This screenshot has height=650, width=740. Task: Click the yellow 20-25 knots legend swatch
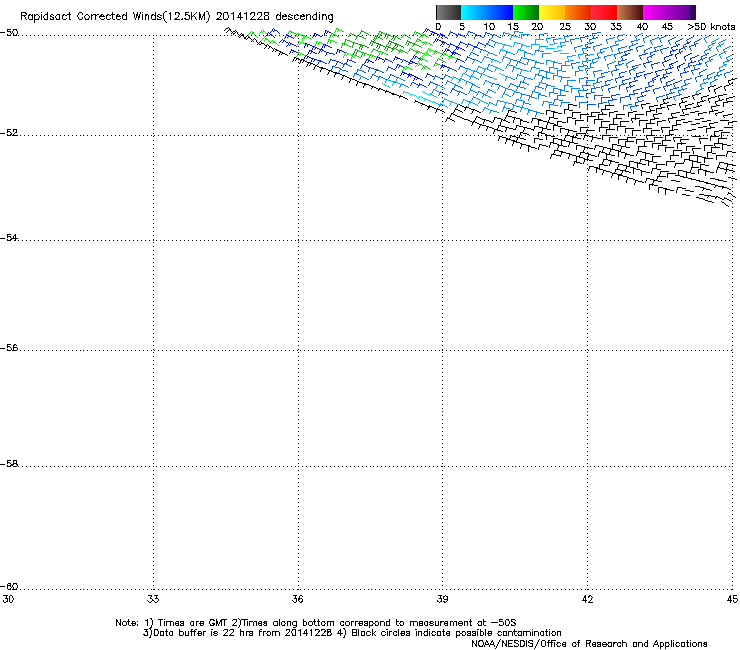point(552,12)
